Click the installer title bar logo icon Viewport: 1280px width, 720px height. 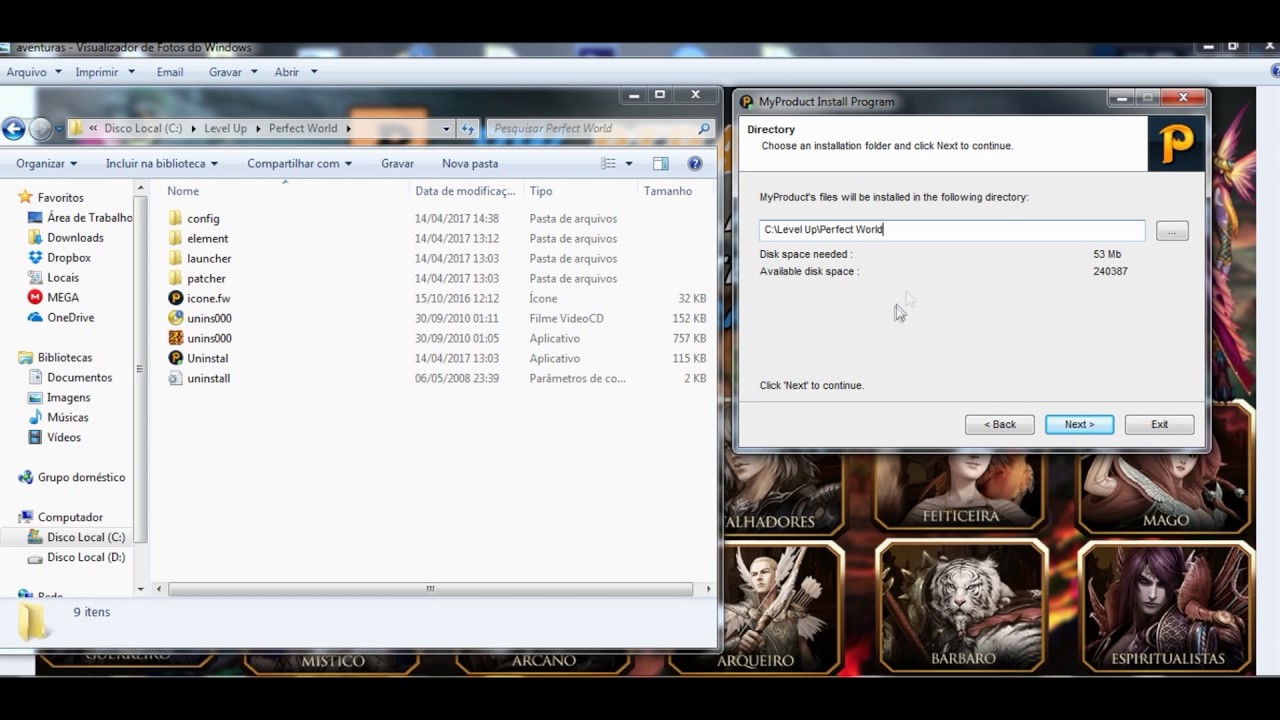pyautogui.click(x=746, y=101)
